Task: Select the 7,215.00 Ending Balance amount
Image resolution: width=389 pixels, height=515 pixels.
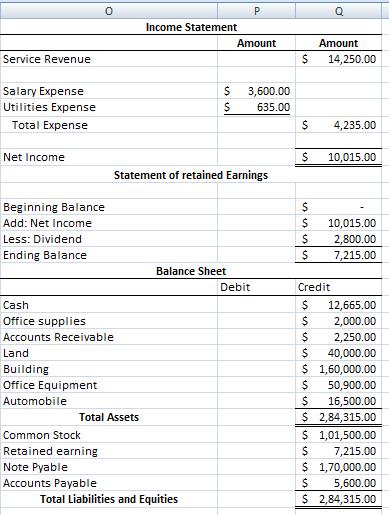Action: click(338, 255)
